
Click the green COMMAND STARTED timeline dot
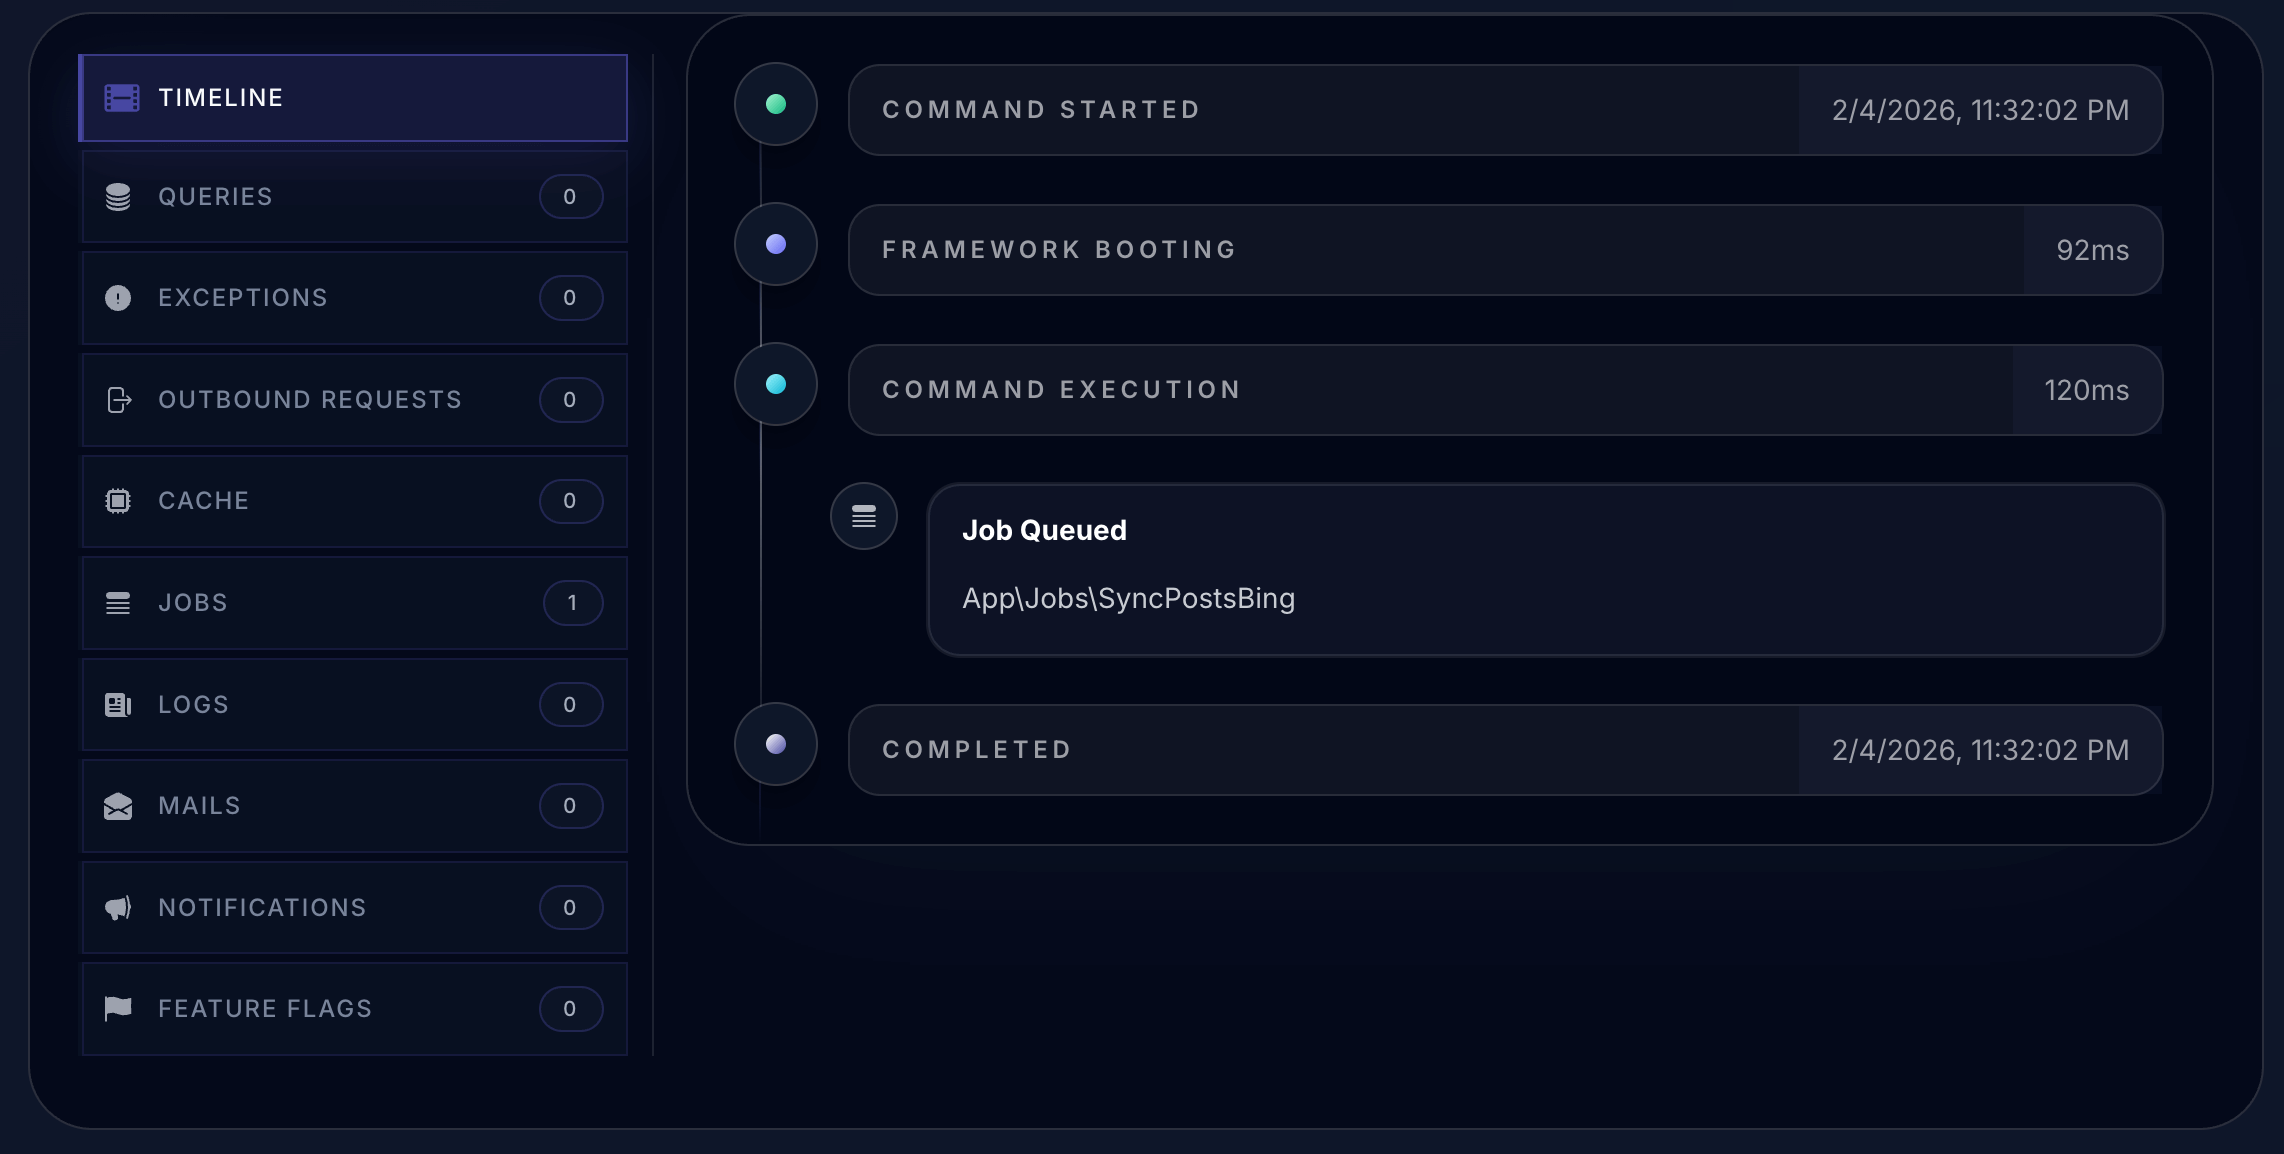click(775, 104)
